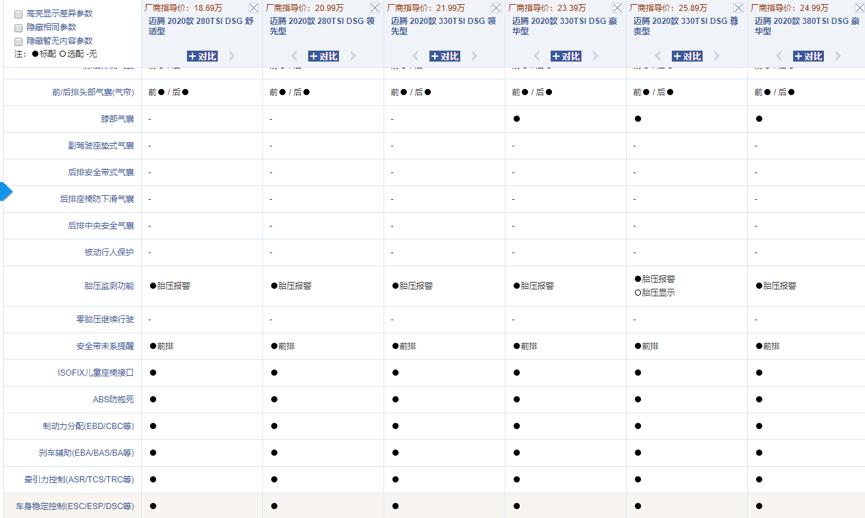865x518 pixels.
Task: Move 330TSI 豪华型 column left
Action: (x=537, y=56)
